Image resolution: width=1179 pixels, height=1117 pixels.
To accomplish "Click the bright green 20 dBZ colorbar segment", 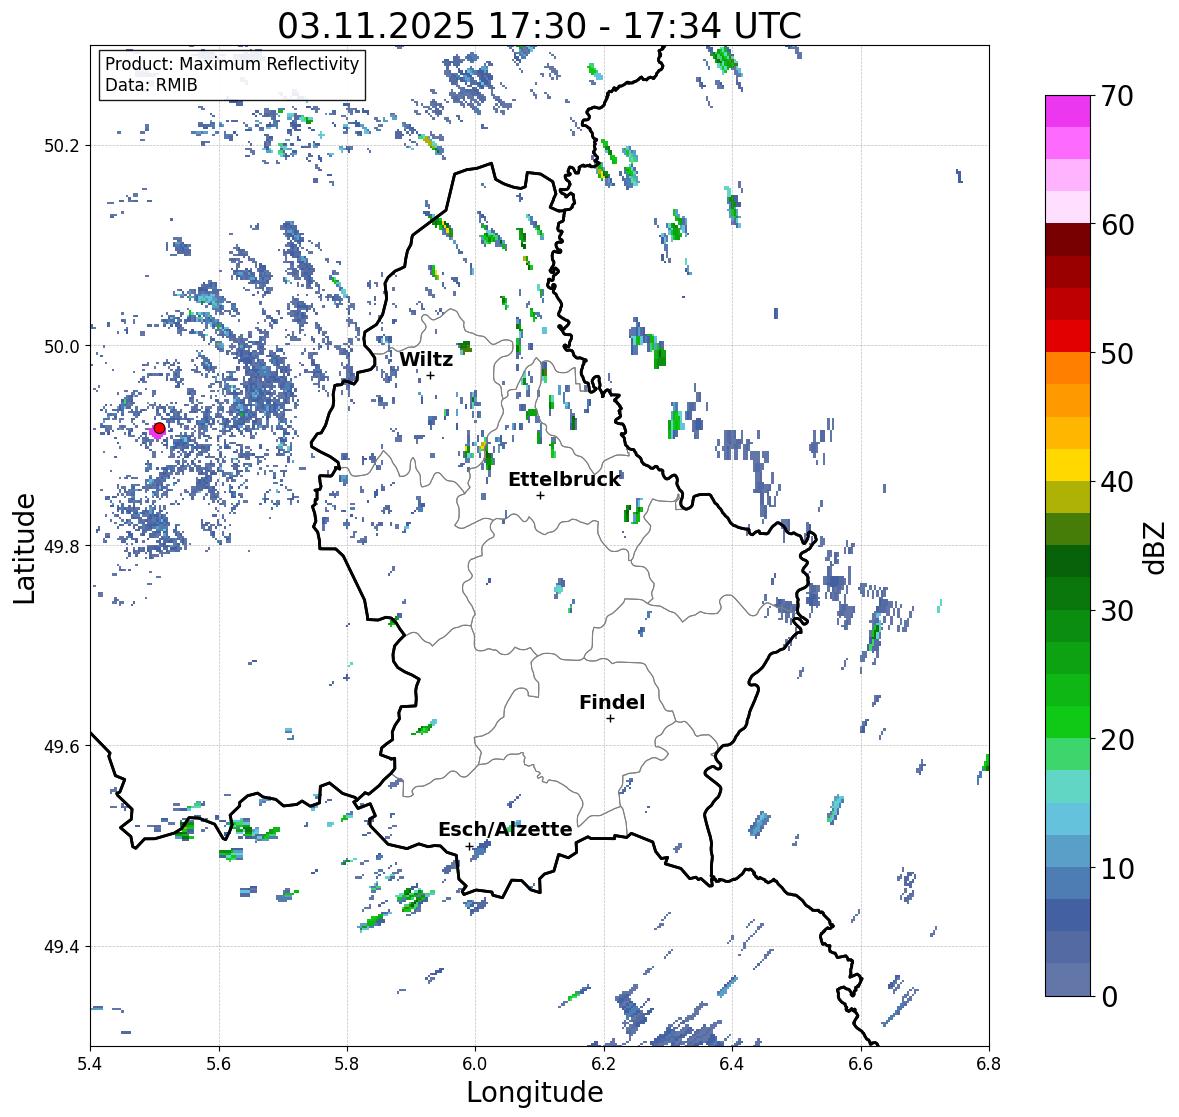I will click(1068, 722).
